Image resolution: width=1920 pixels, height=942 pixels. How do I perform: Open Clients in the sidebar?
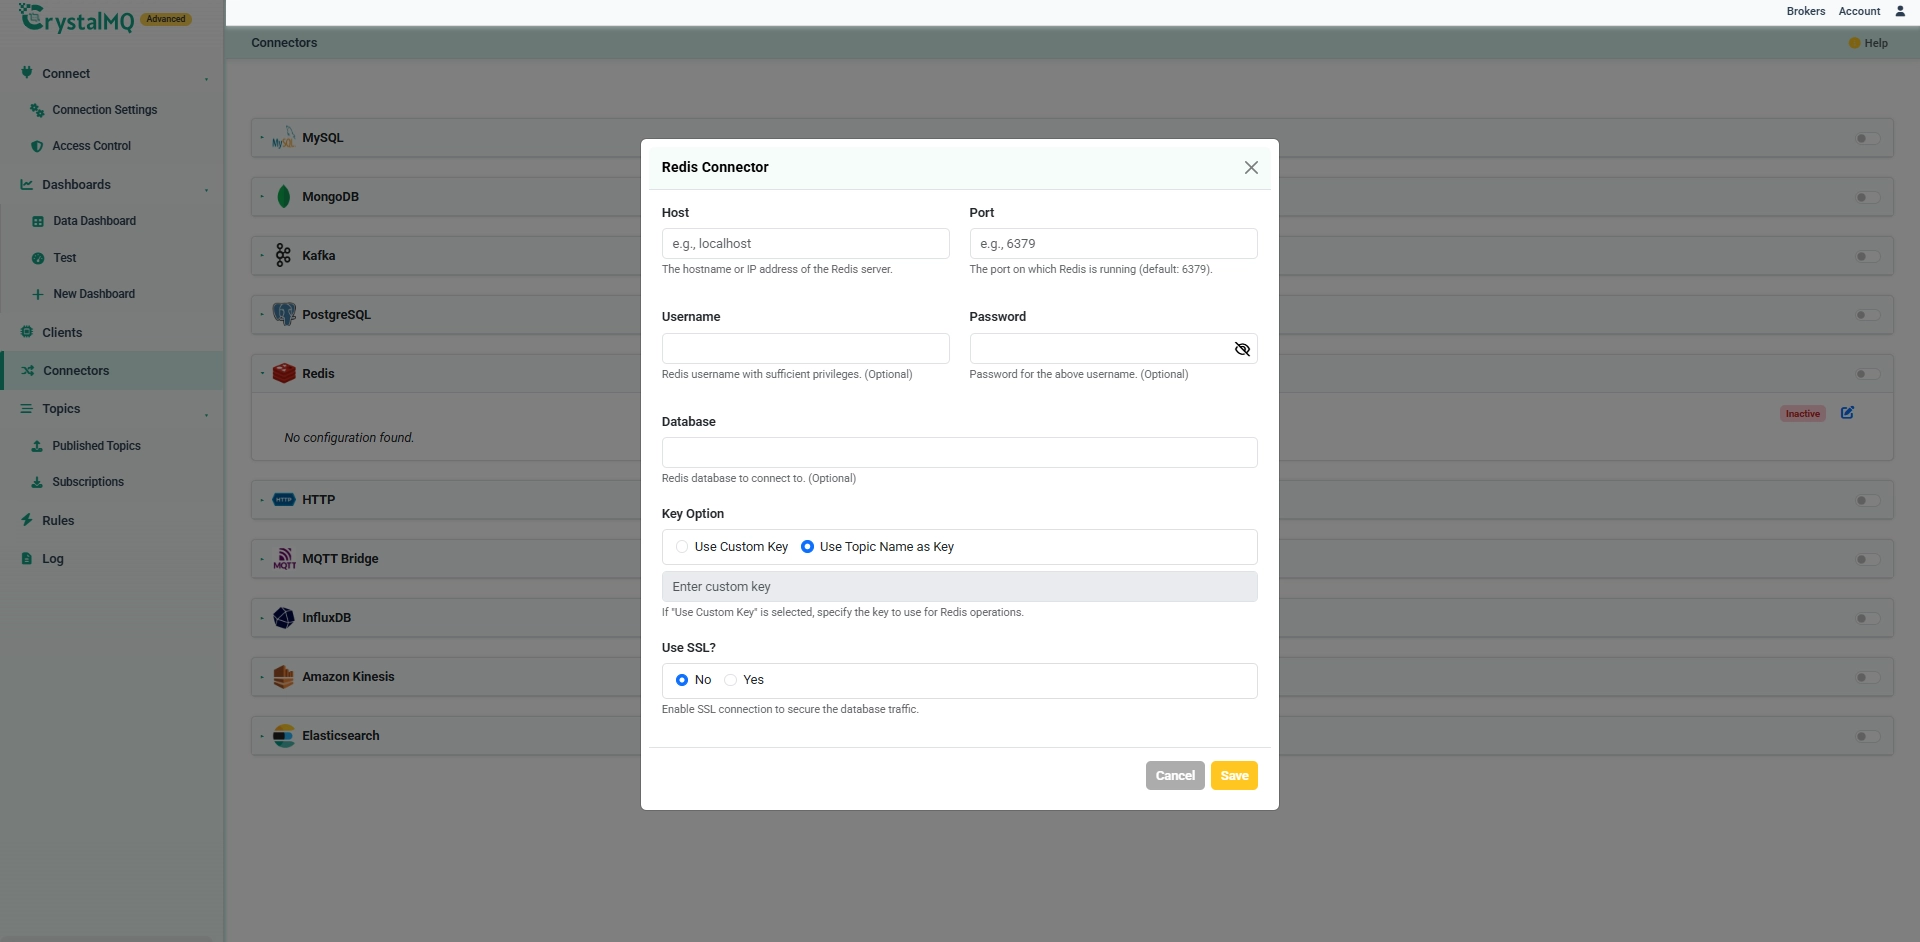62,333
